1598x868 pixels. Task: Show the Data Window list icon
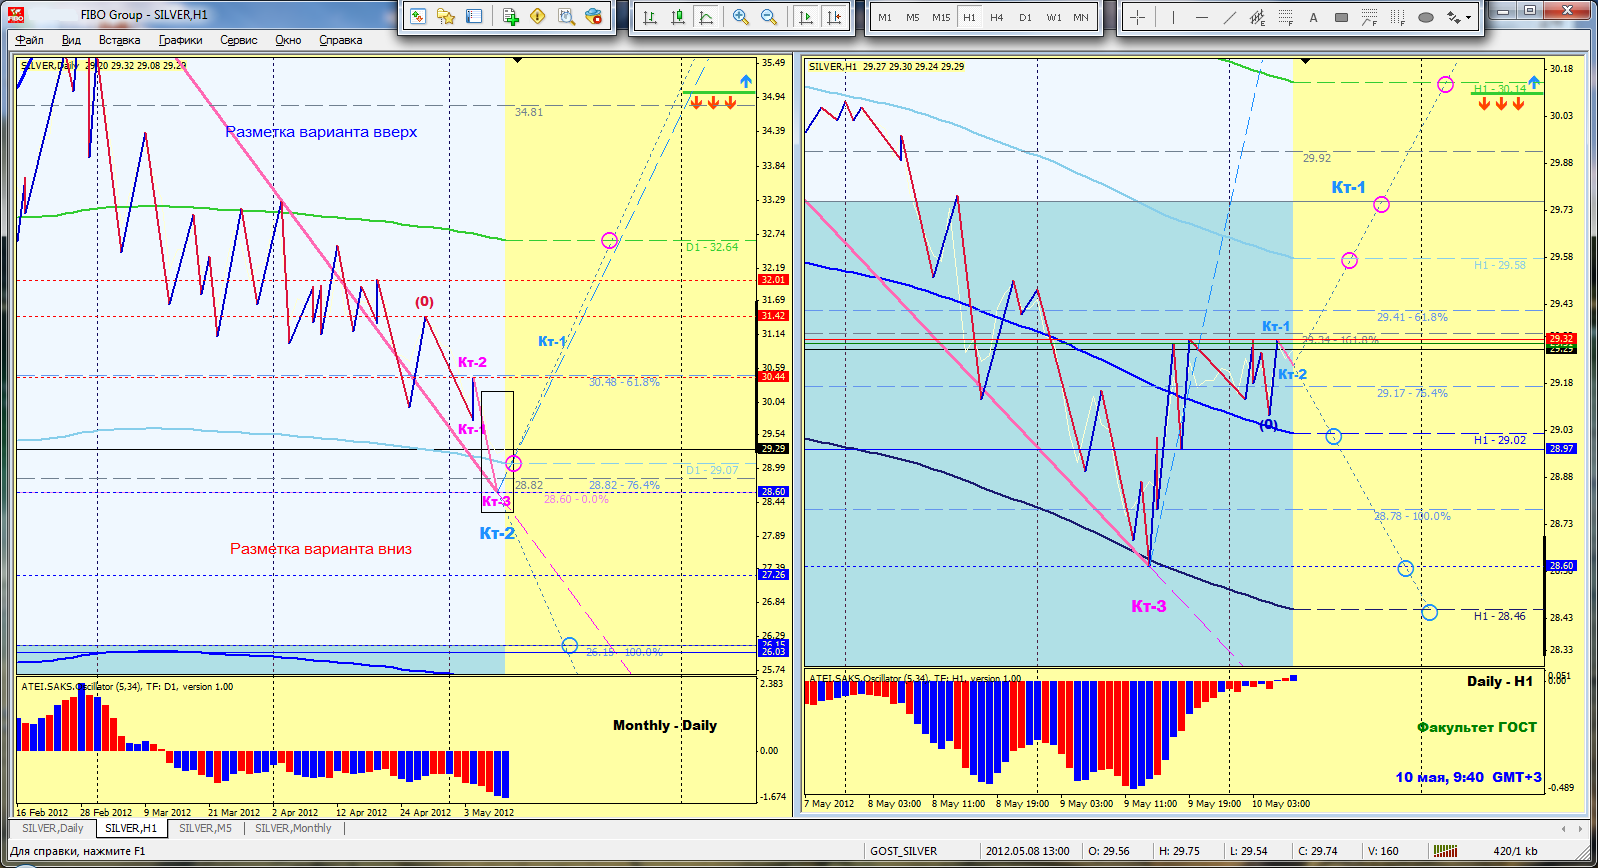[x=474, y=17]
